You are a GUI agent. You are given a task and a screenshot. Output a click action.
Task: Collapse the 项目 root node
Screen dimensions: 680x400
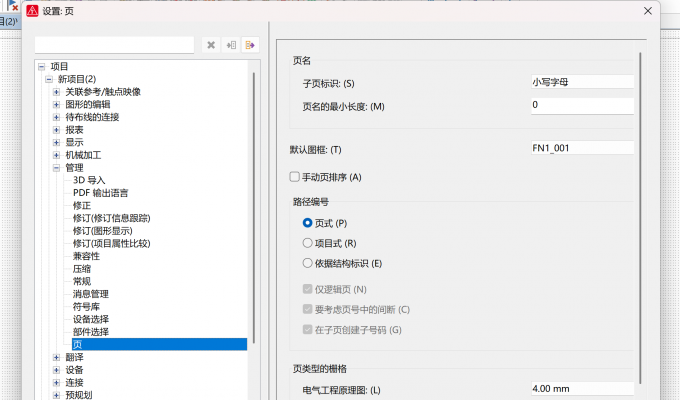[42, 67]
